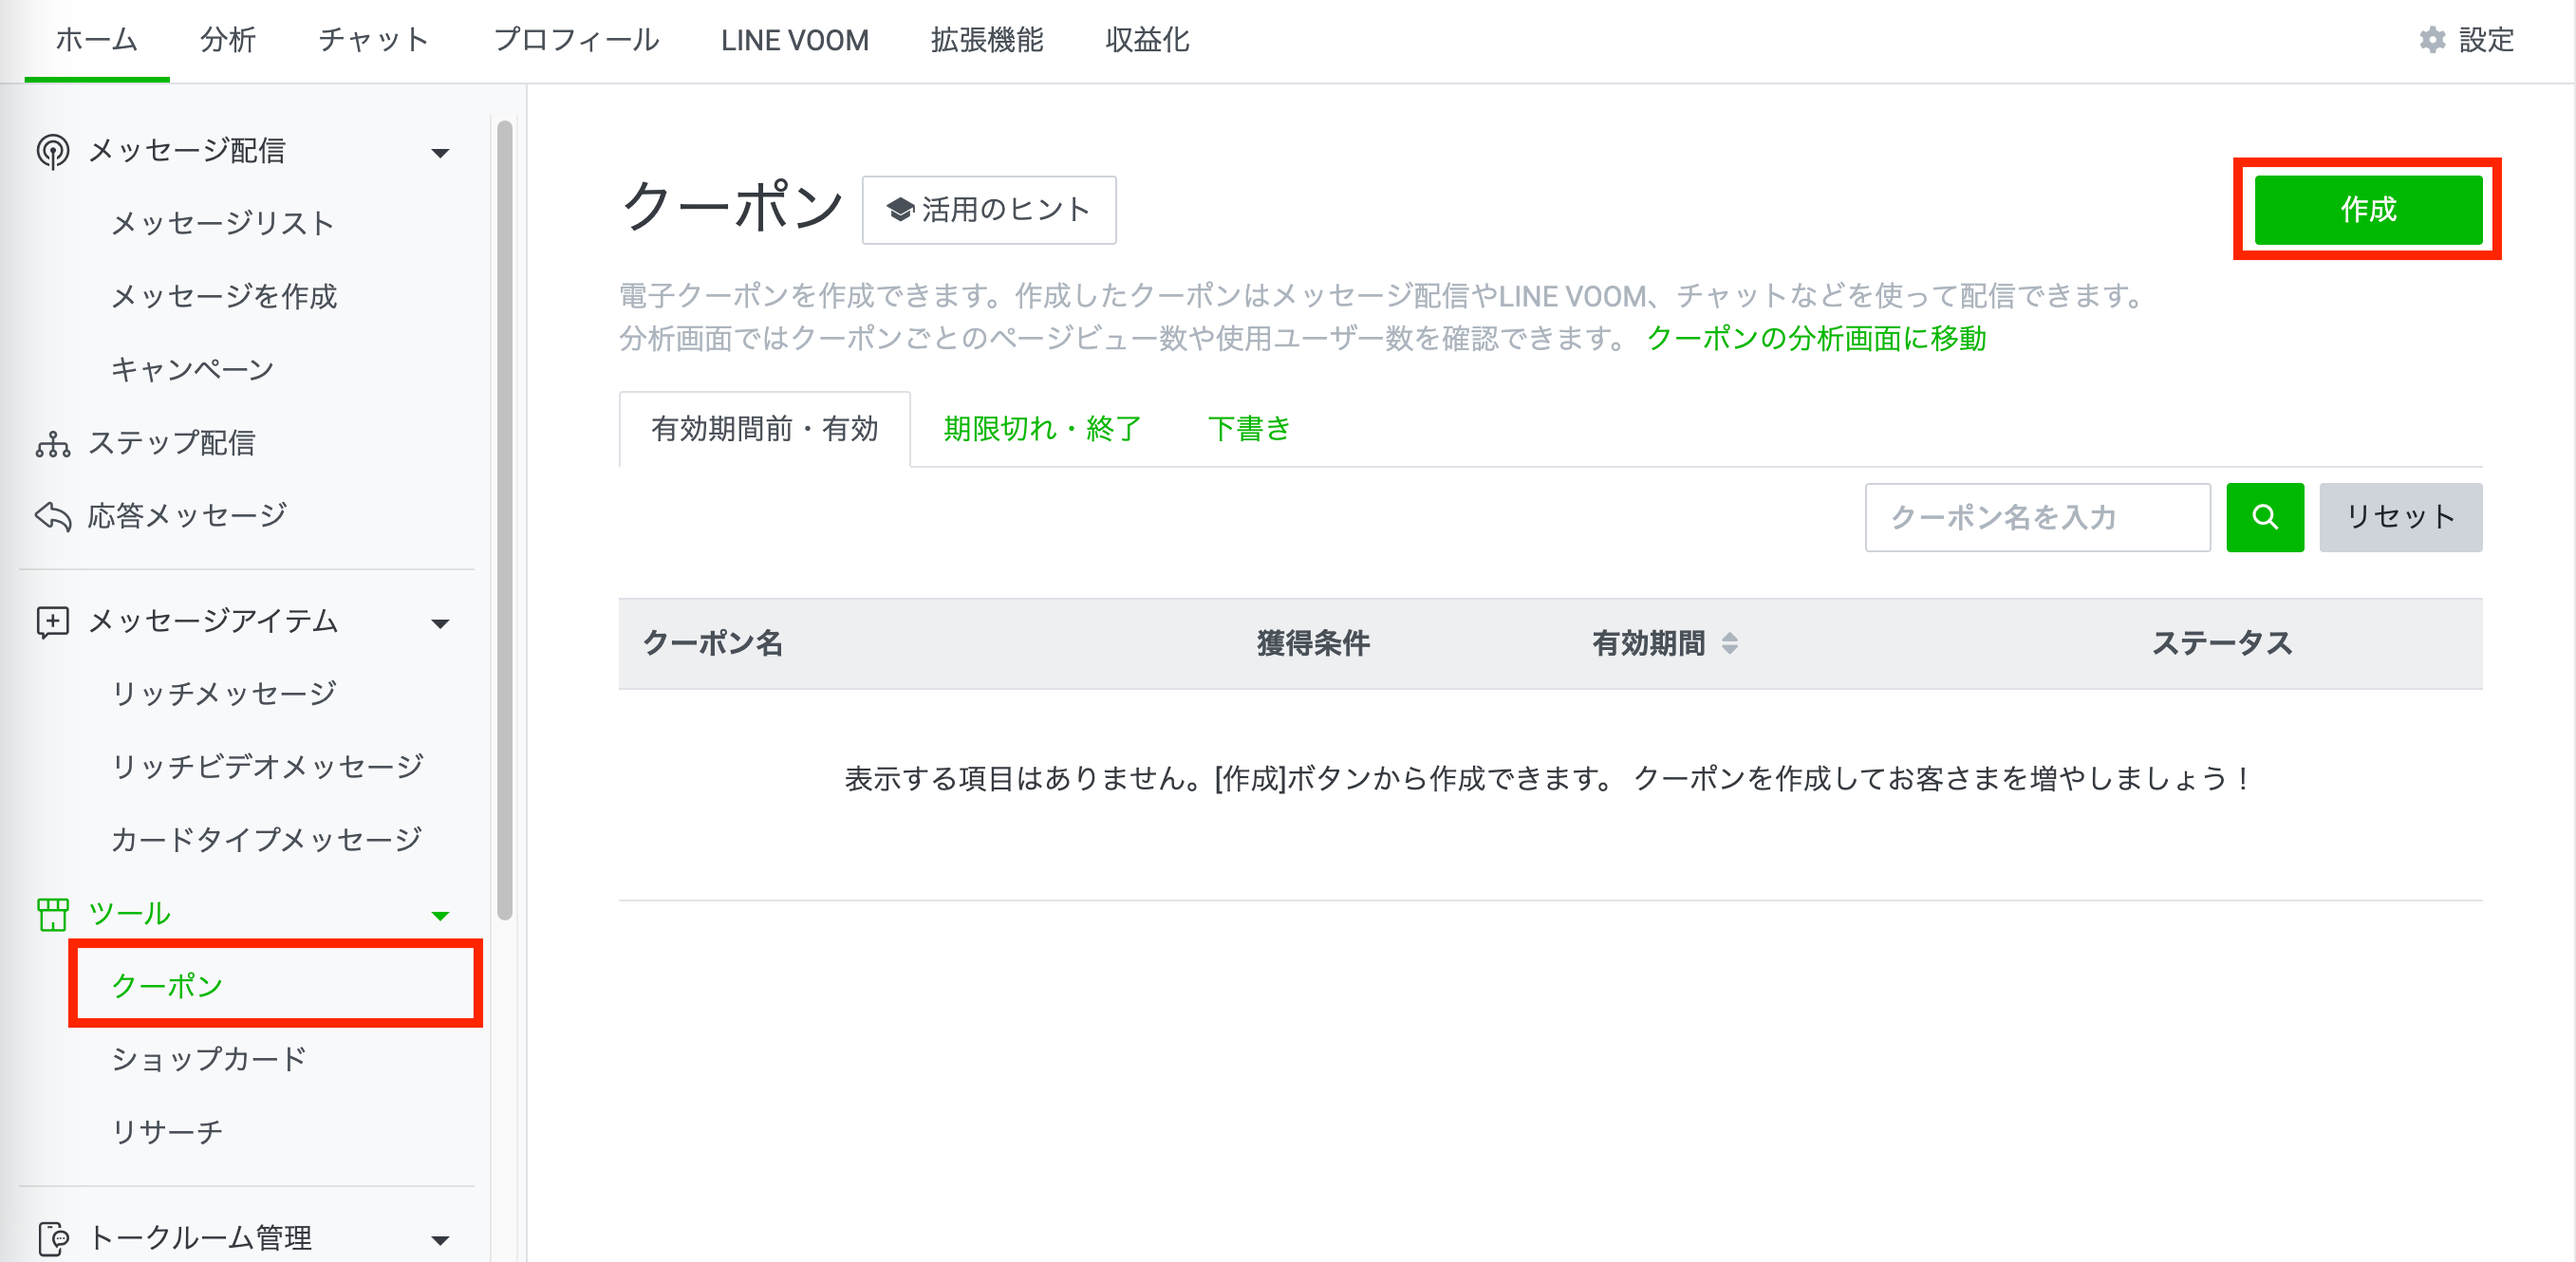Image resolution: width=2576 pixels, height=1262 pixels.
Task: Click the settings gear icon
Action: tap(2433, 40)
